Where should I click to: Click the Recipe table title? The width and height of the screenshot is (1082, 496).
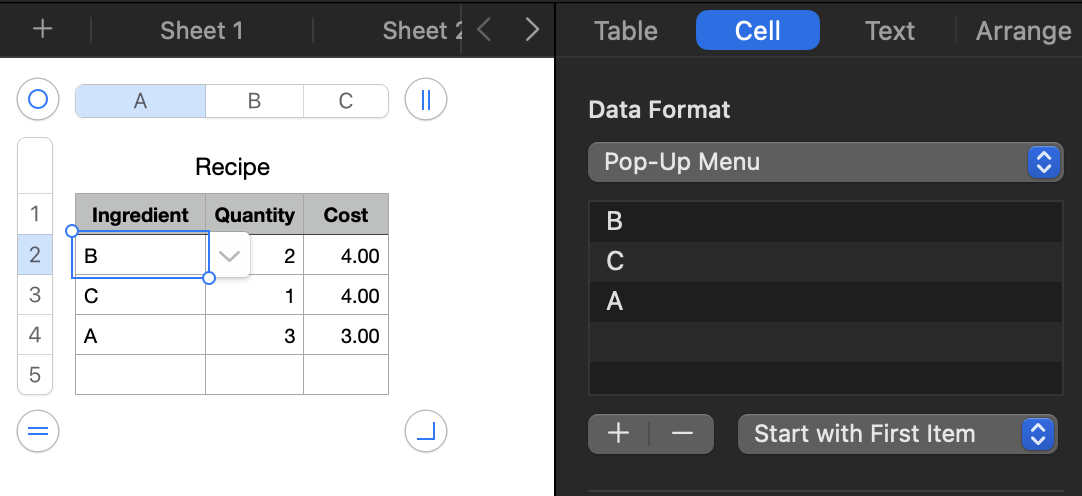(x=232, y=167)
